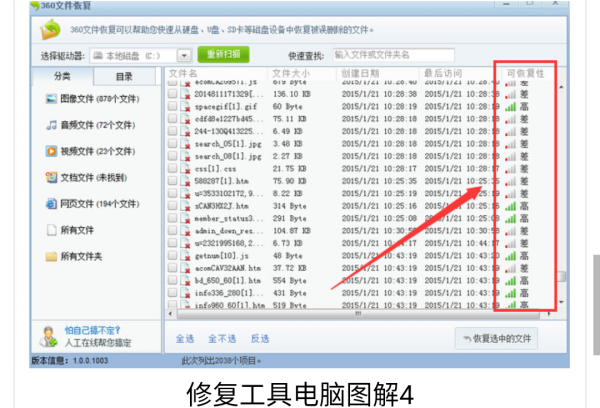
Task: Check the box for u=2321995168 file
Action: click(173, 243)
